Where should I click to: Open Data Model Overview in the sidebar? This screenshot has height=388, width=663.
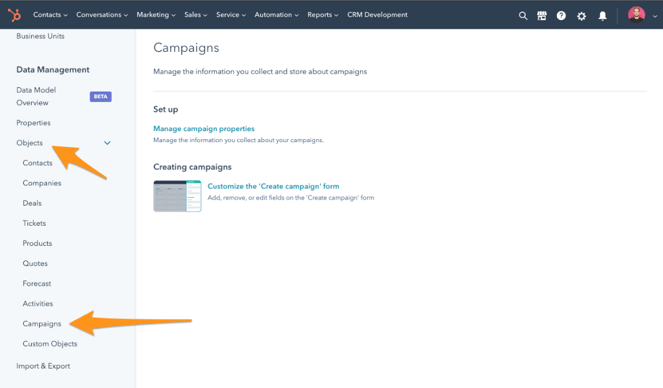coord(36,96)
